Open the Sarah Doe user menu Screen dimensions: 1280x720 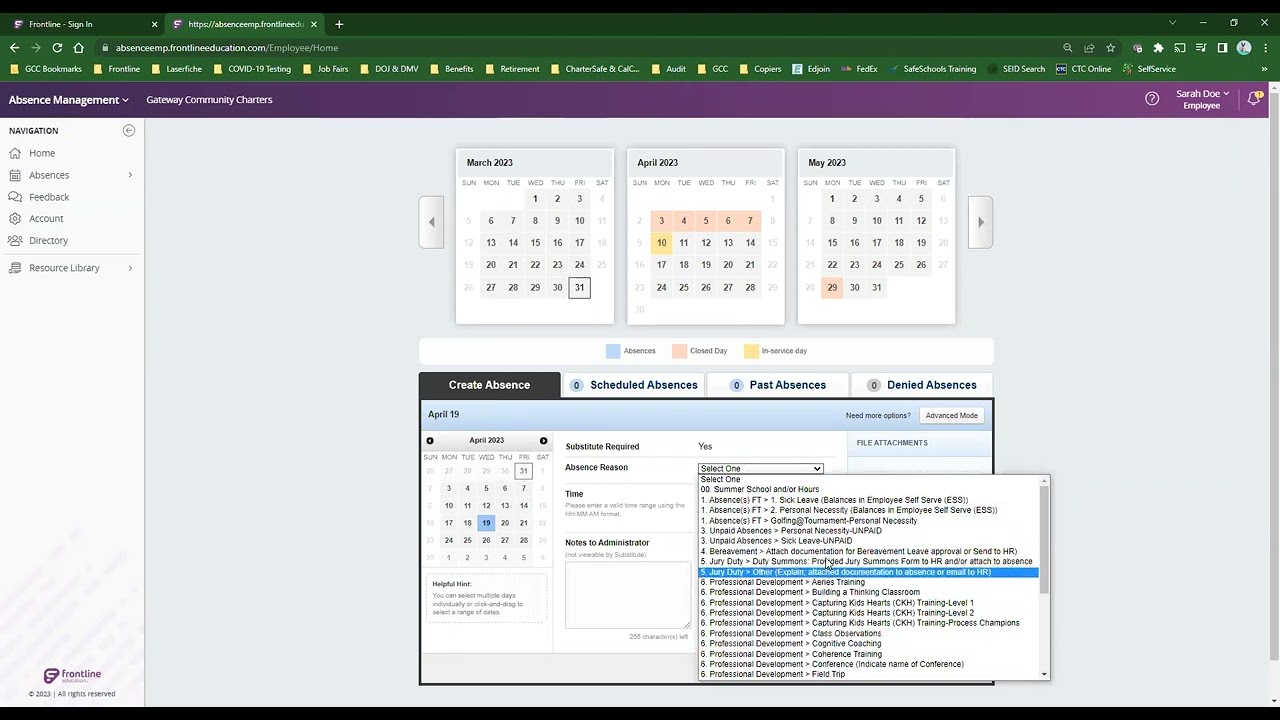point(1202,99)
